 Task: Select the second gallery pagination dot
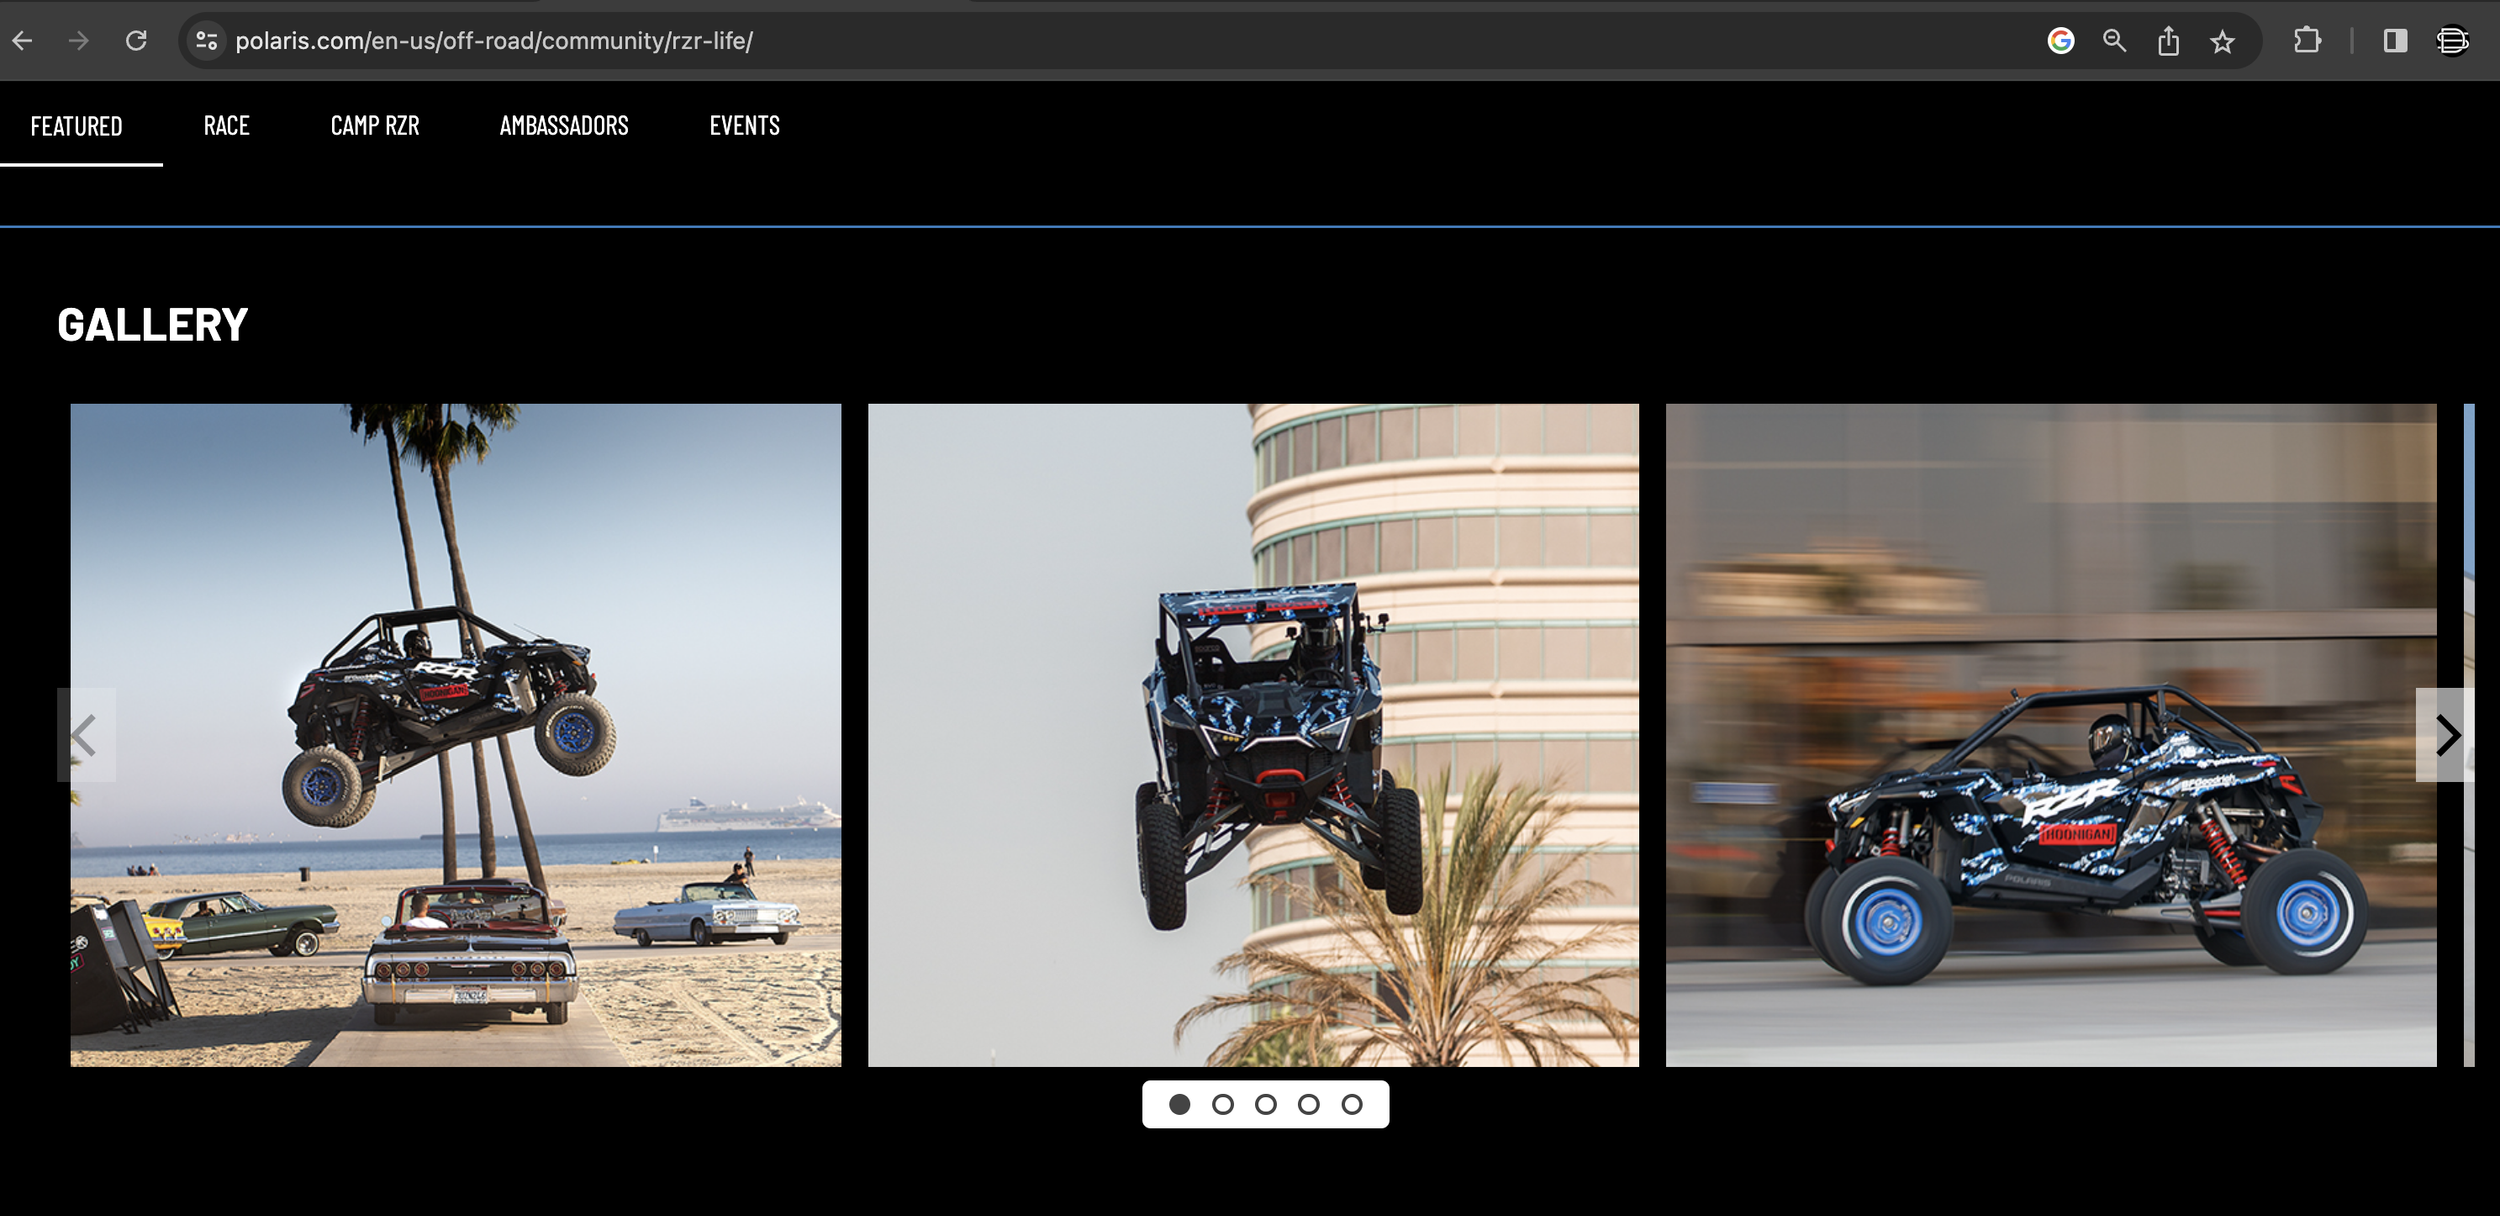(1222, 1104)
